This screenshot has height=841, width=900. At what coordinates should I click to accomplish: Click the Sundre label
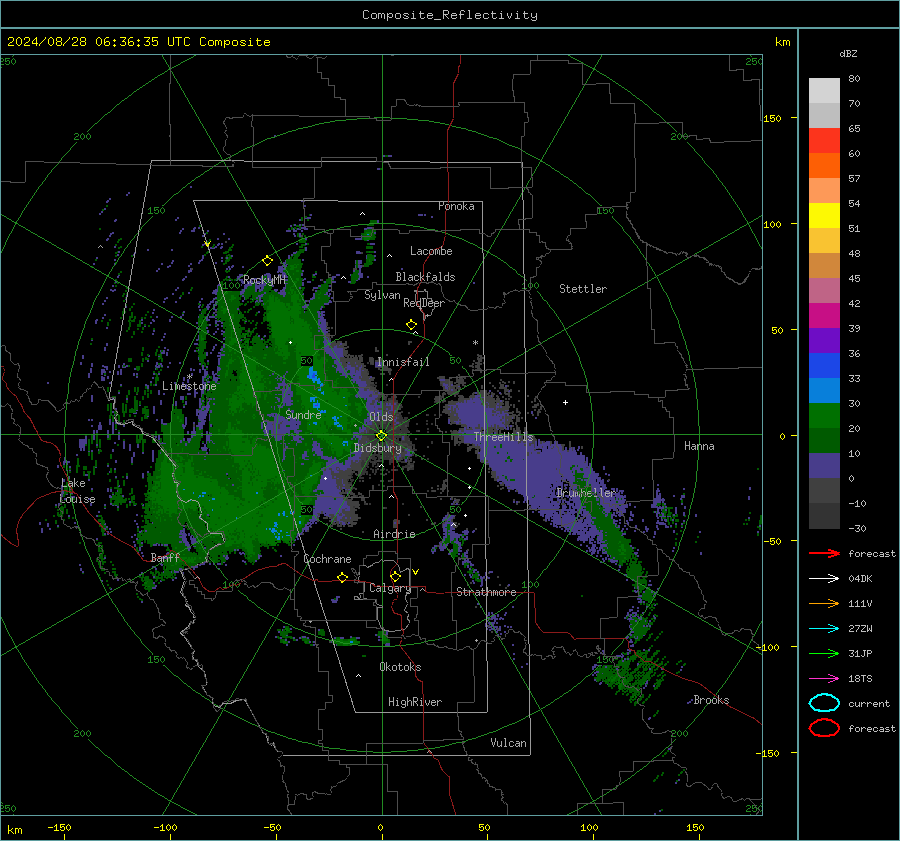[303, 415]
